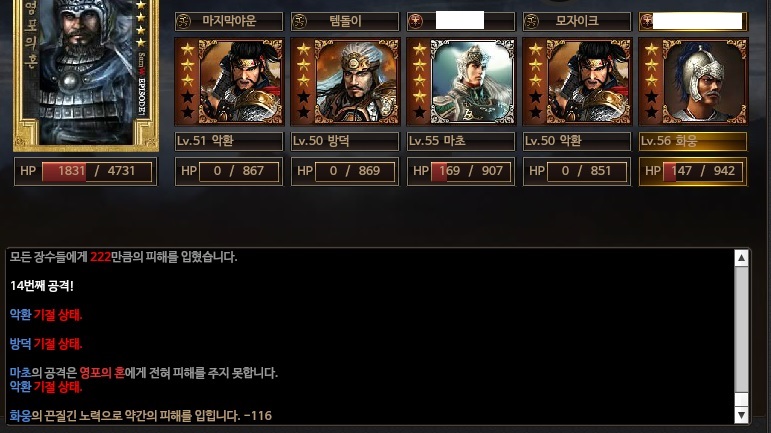The height and width of the screenshot is (433, 771).
Task: Click the boss HP bar 1831 / 4731
Action: (86, 171)
